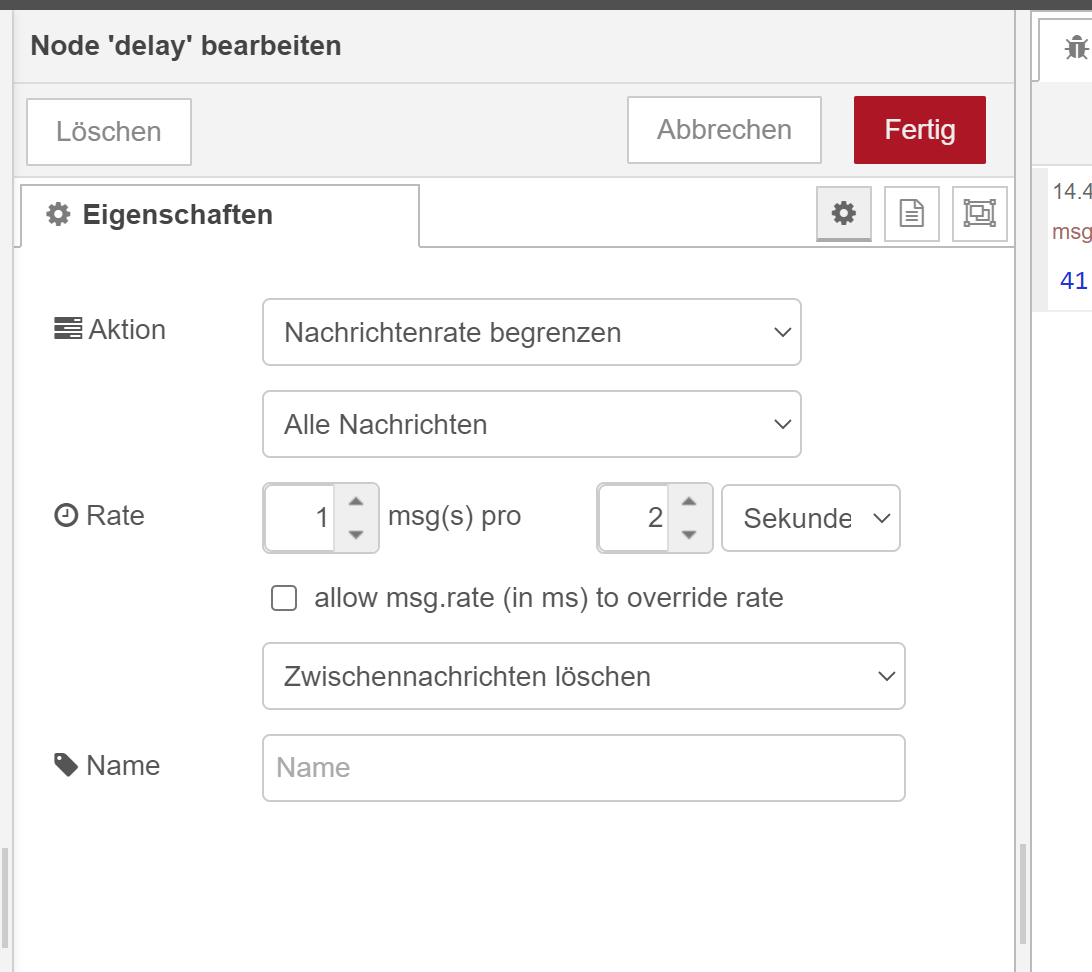This screenshot has width=1092, height=972.
Task: Decrease time interval with down arrow
Action: coord(688,535)
